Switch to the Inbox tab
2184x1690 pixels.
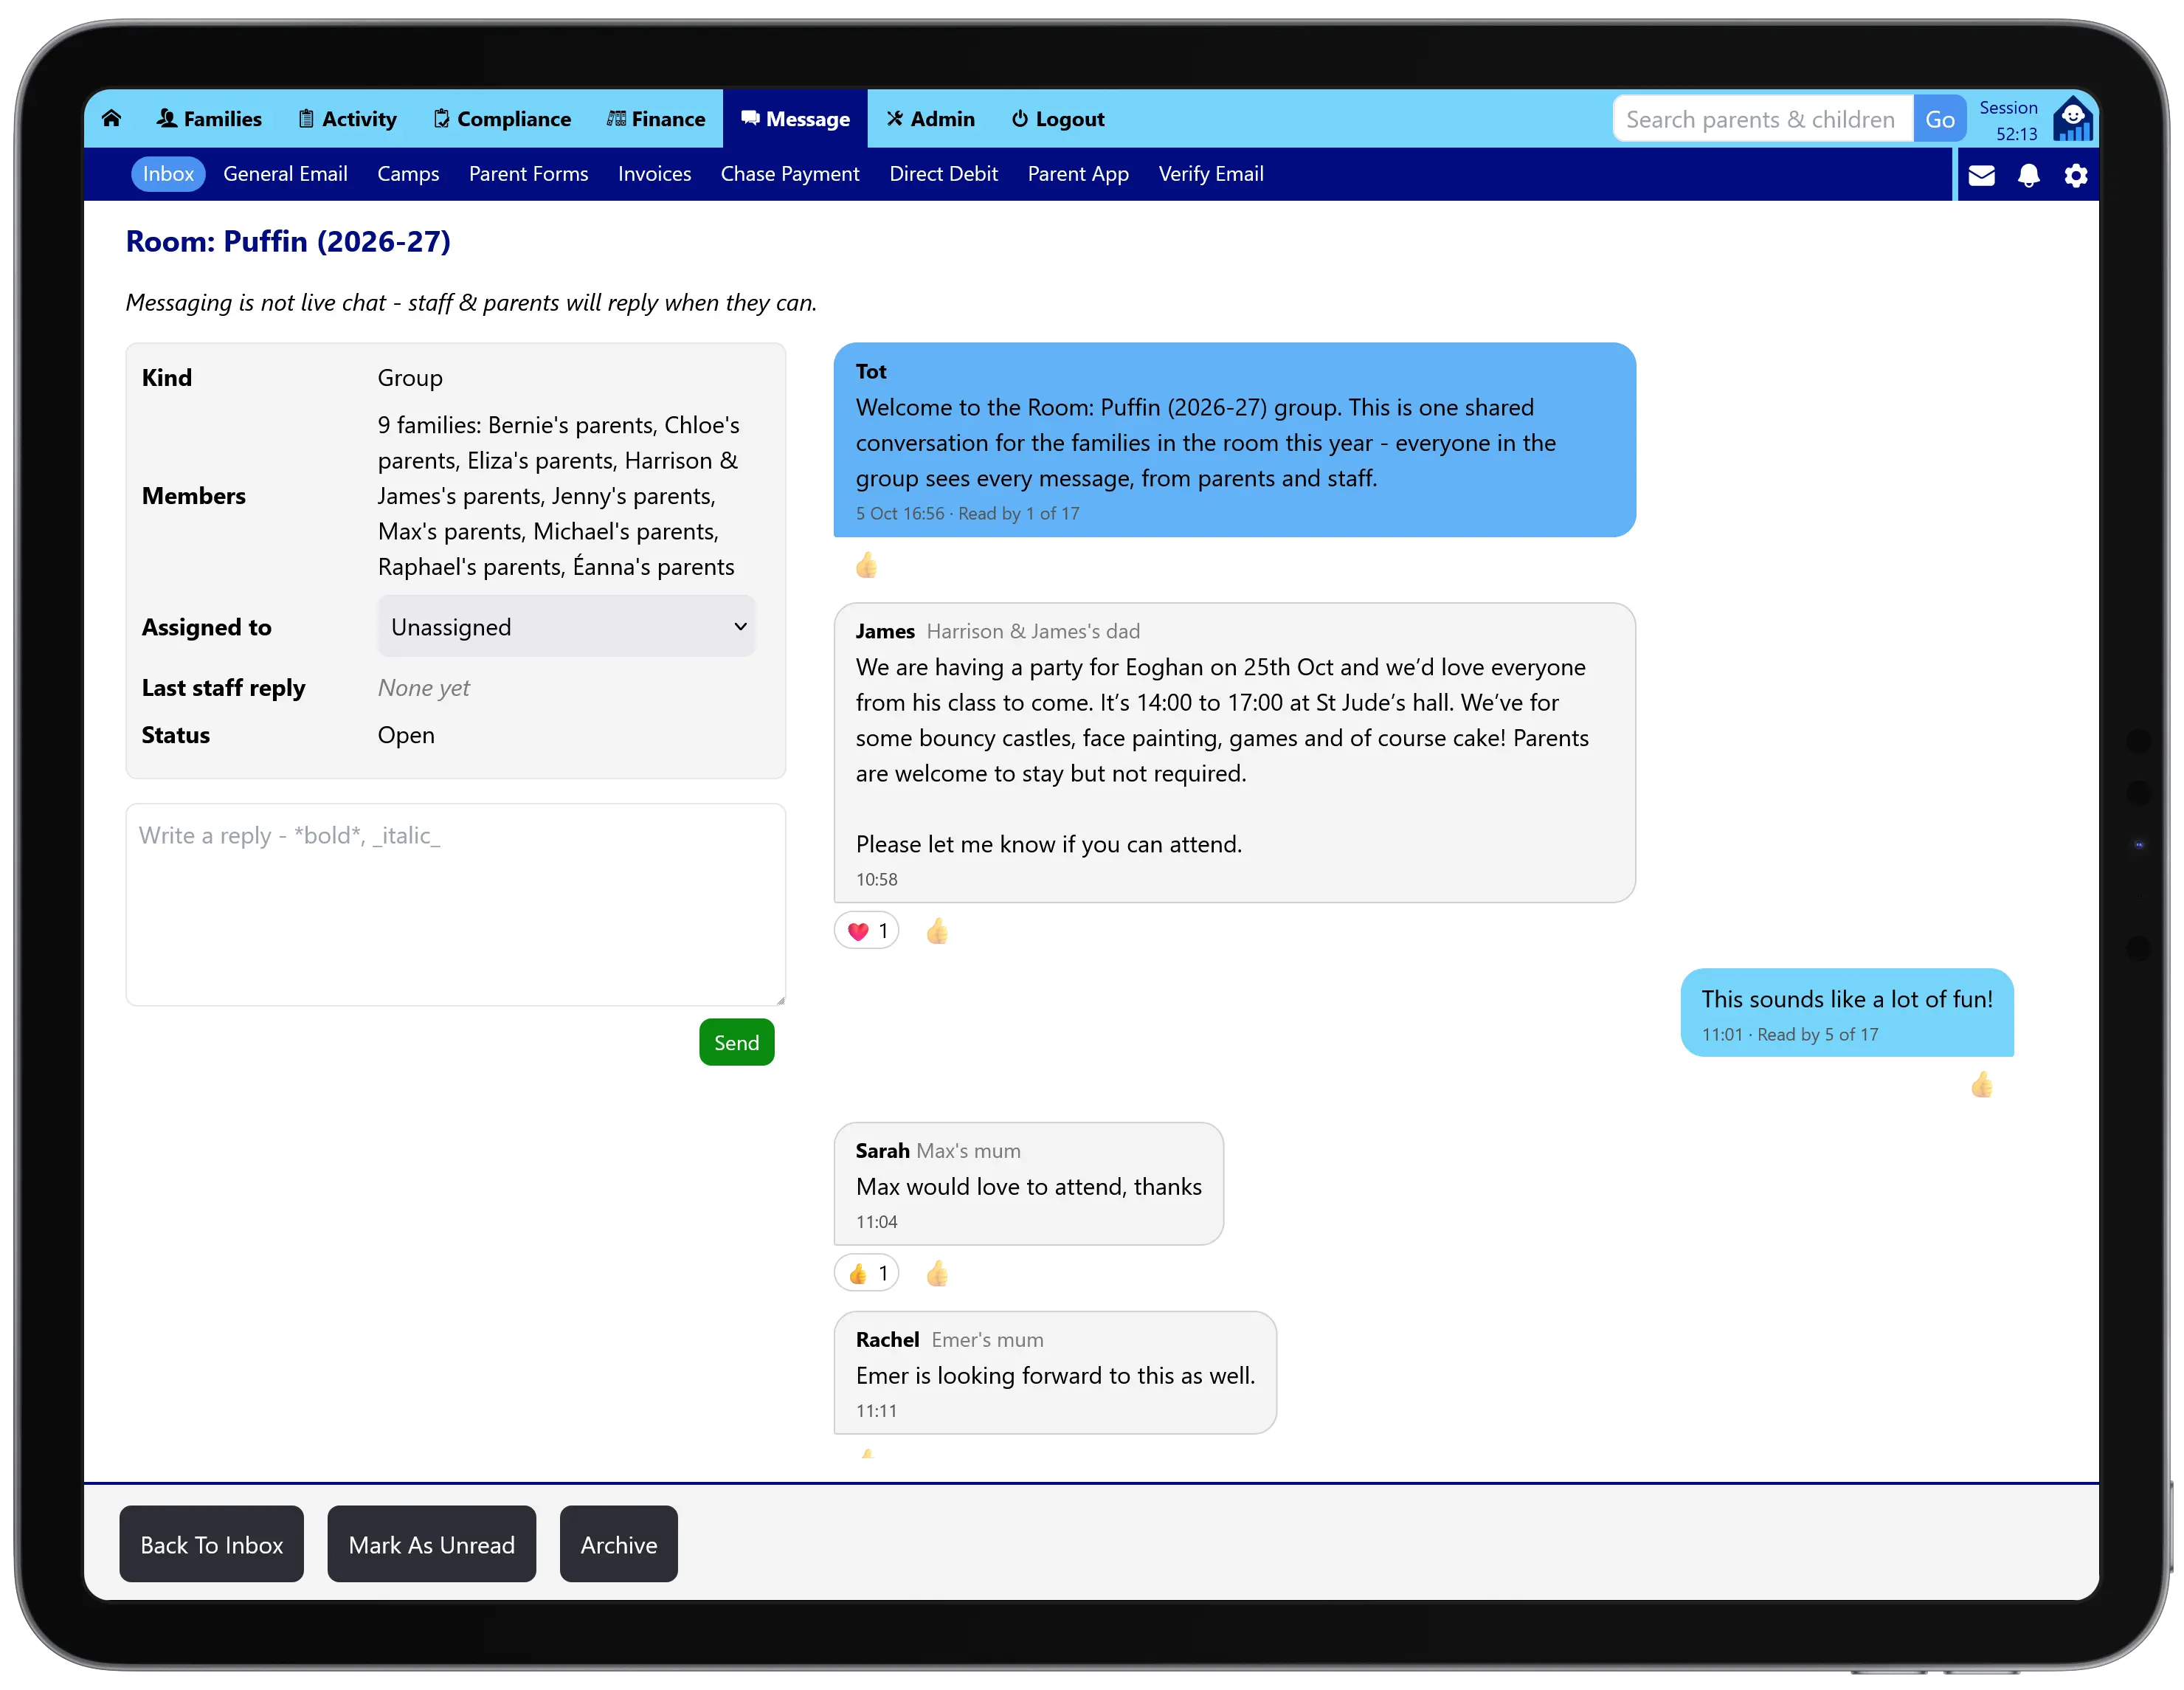click(168, 174)
